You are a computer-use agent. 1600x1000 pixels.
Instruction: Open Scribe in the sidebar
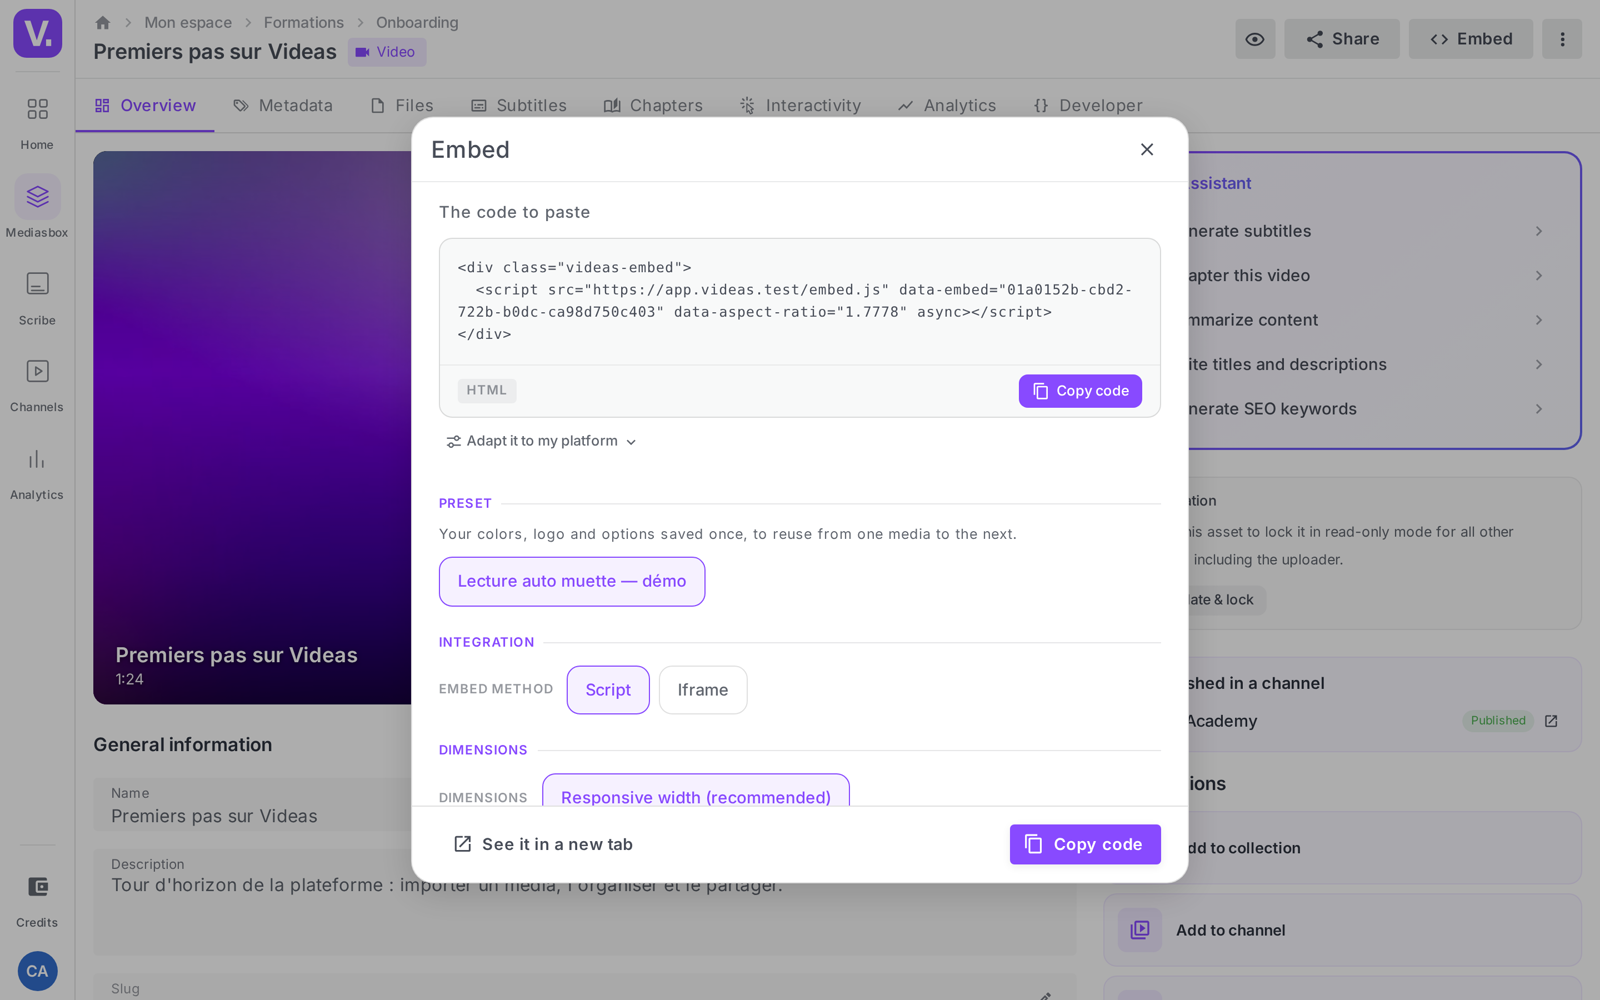pyautogui.click(x=37, y=297)
